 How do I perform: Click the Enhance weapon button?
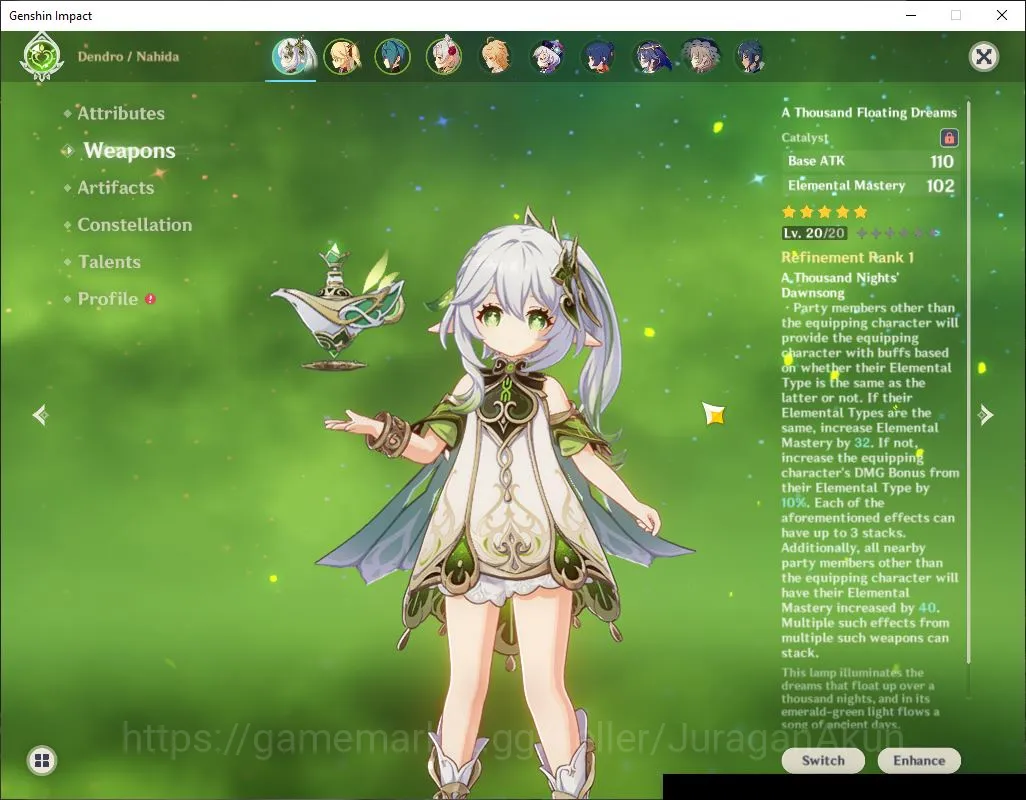pyautogui.click(x=919, y=761)
